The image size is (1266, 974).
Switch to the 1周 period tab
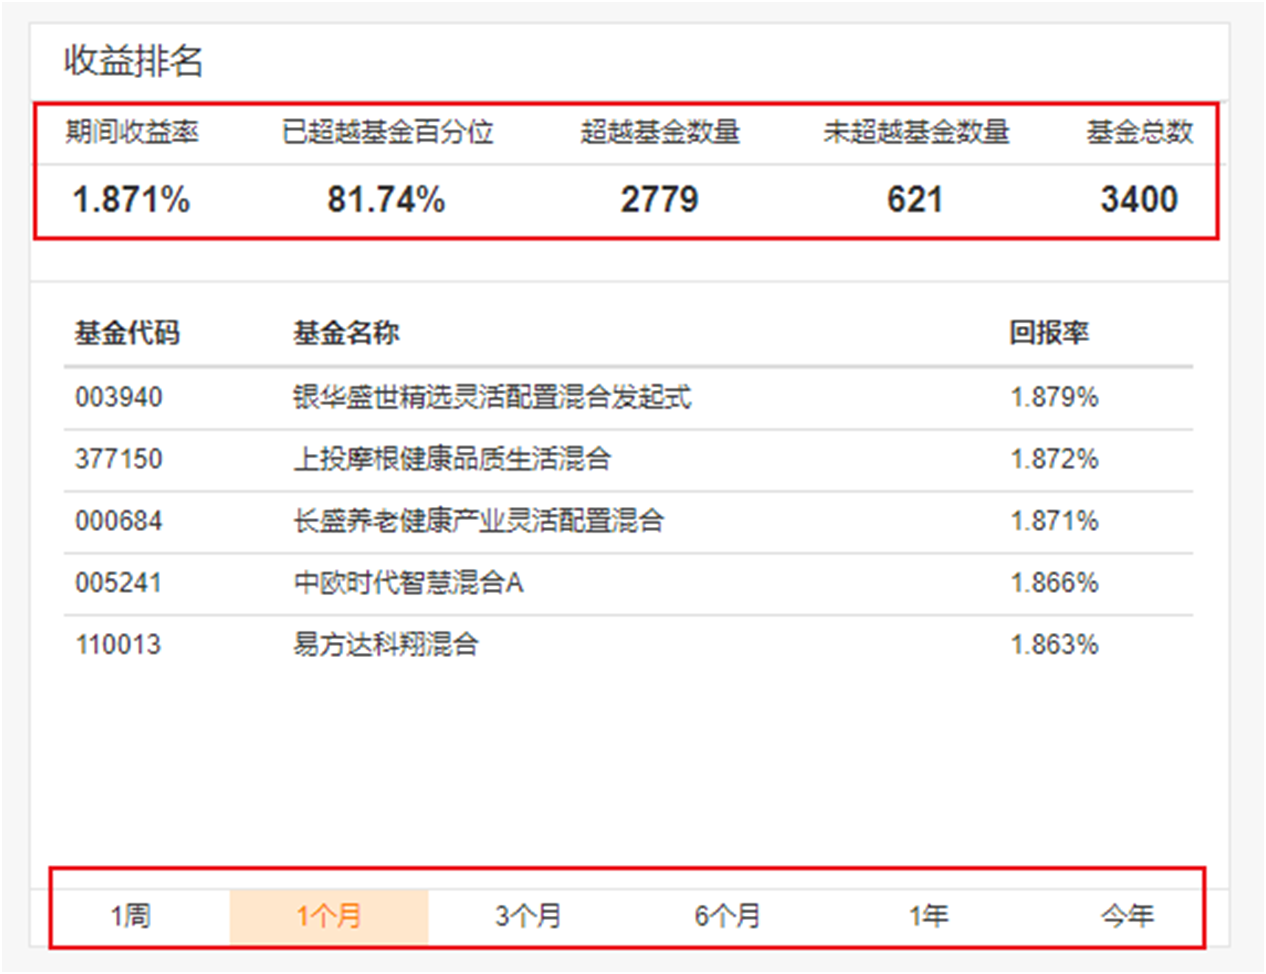coord(130,916)
